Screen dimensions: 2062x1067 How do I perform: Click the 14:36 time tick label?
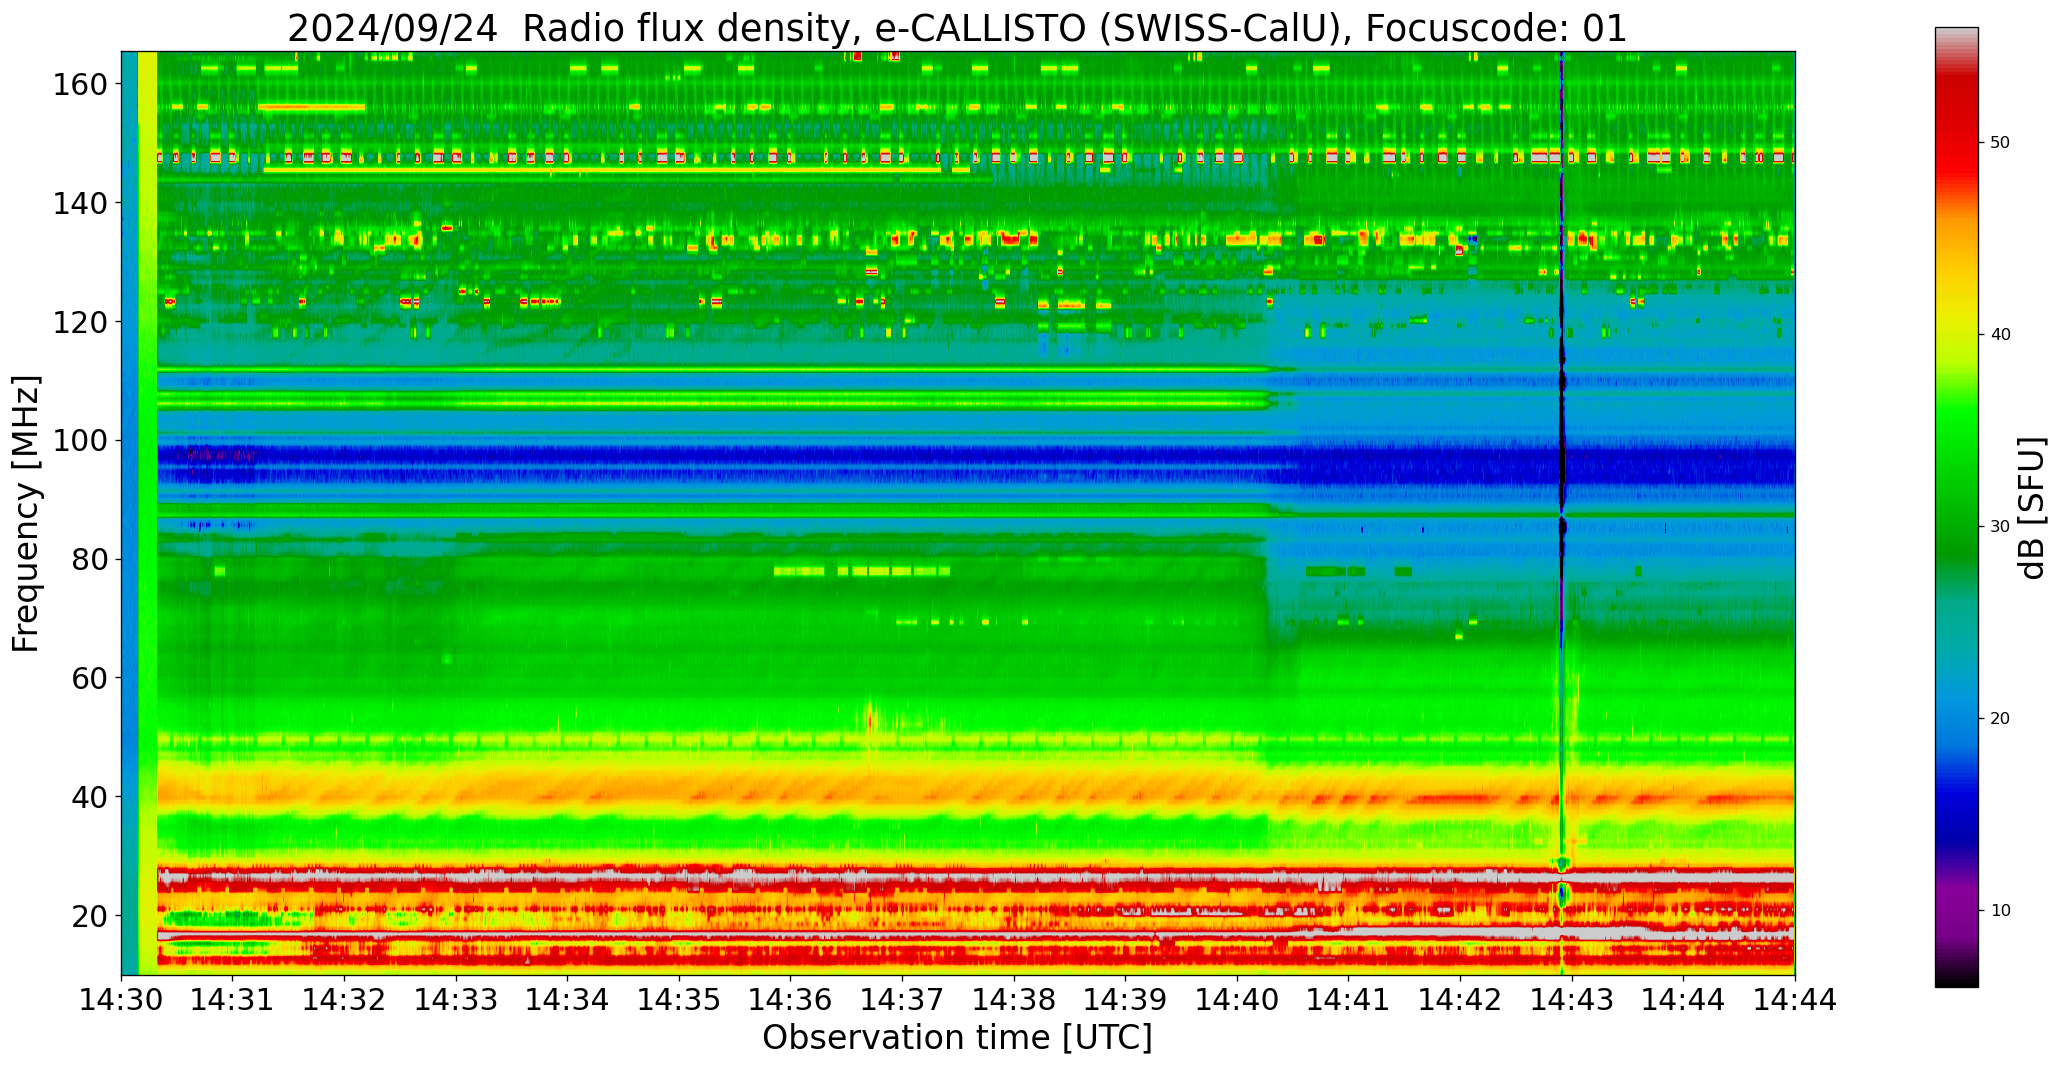(791, 999)
